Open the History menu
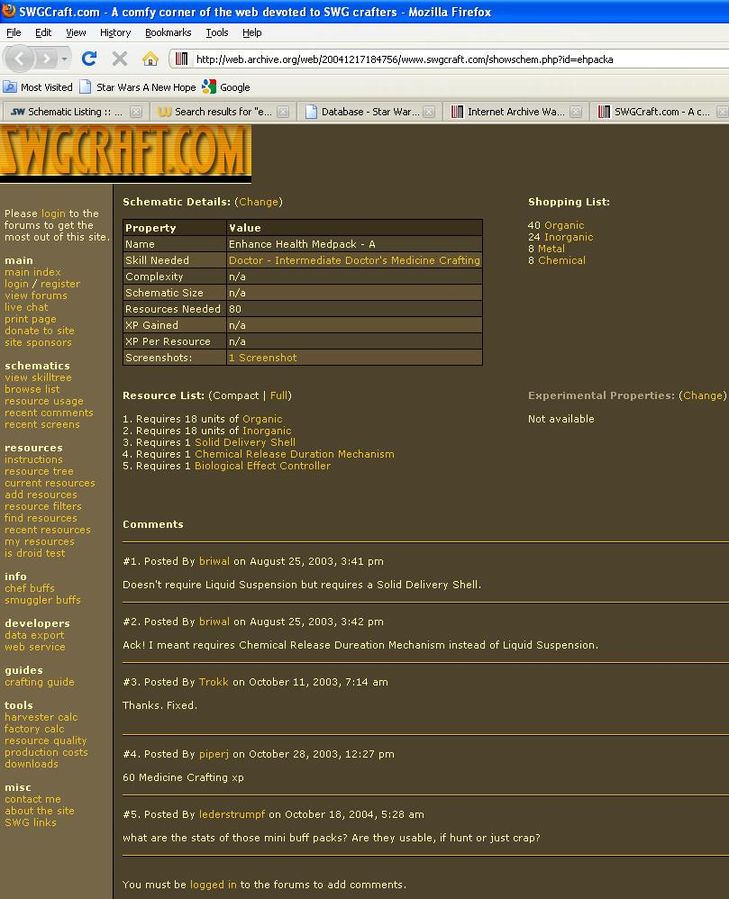The width and height of the screenshot is (729, 899). point(115,33)
